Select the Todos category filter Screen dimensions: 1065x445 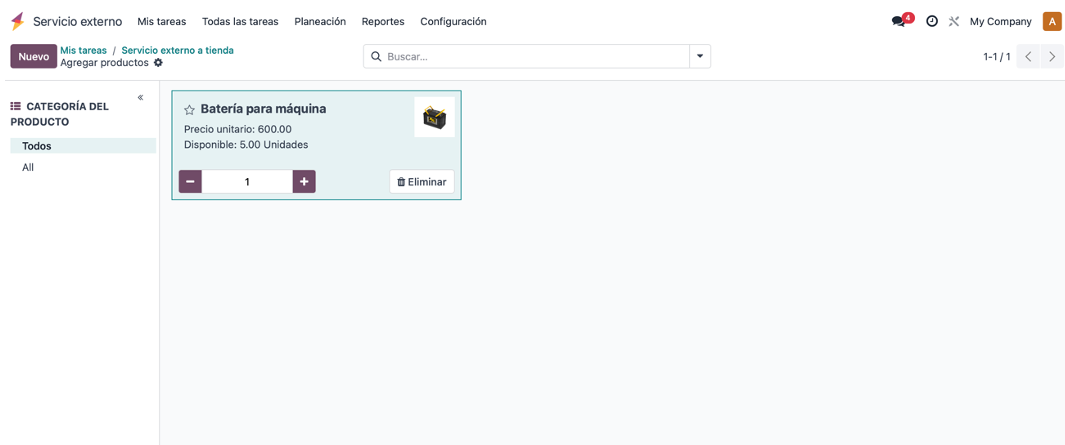(x=84, y=145)
